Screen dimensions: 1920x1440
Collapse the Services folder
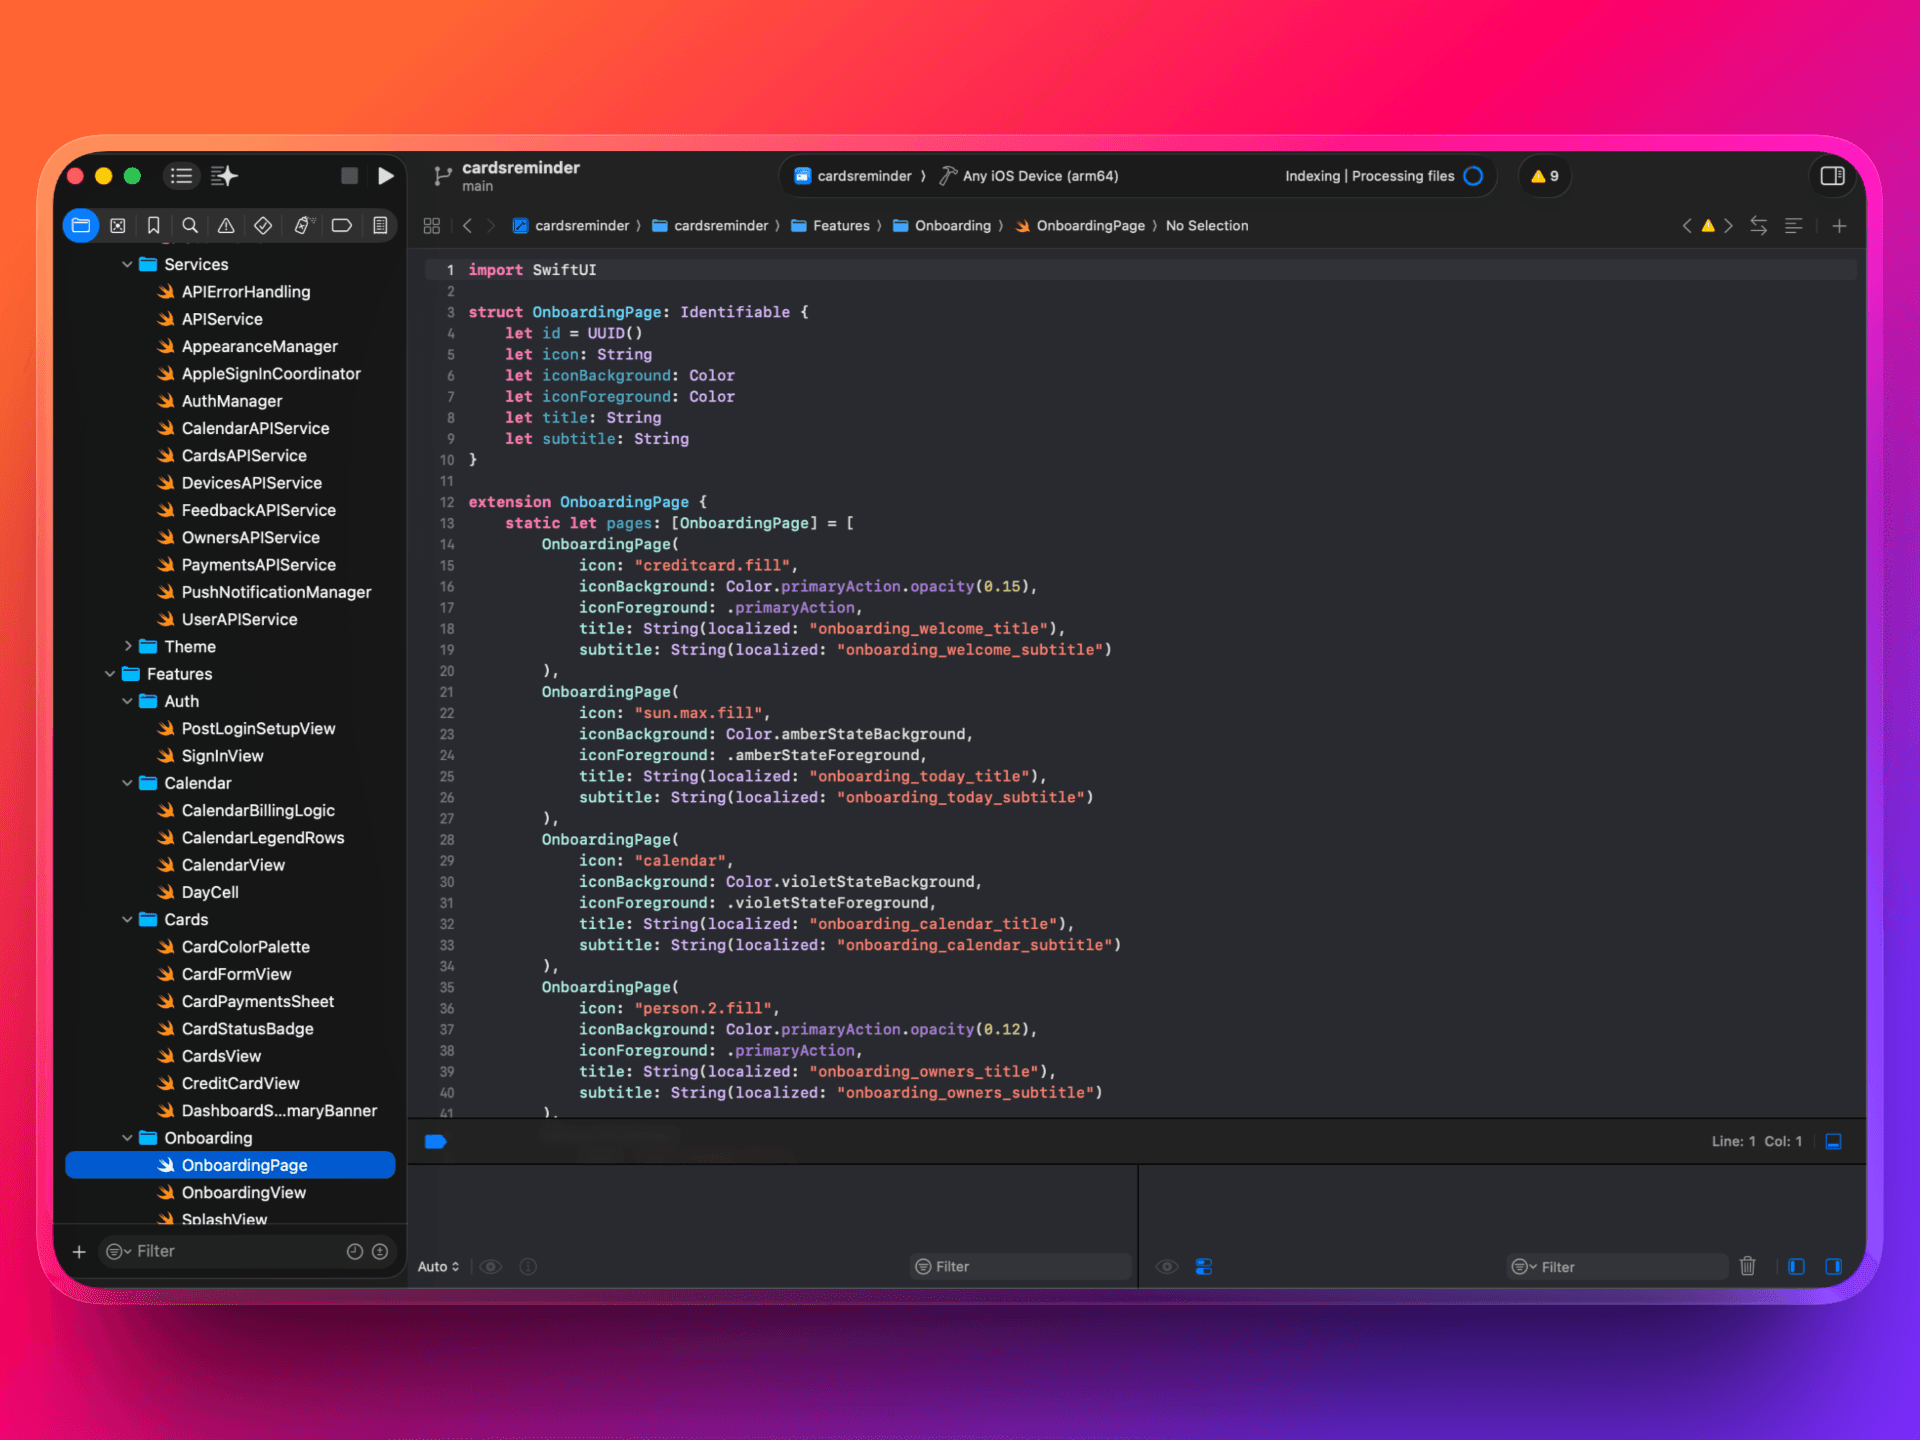[127, 264]
